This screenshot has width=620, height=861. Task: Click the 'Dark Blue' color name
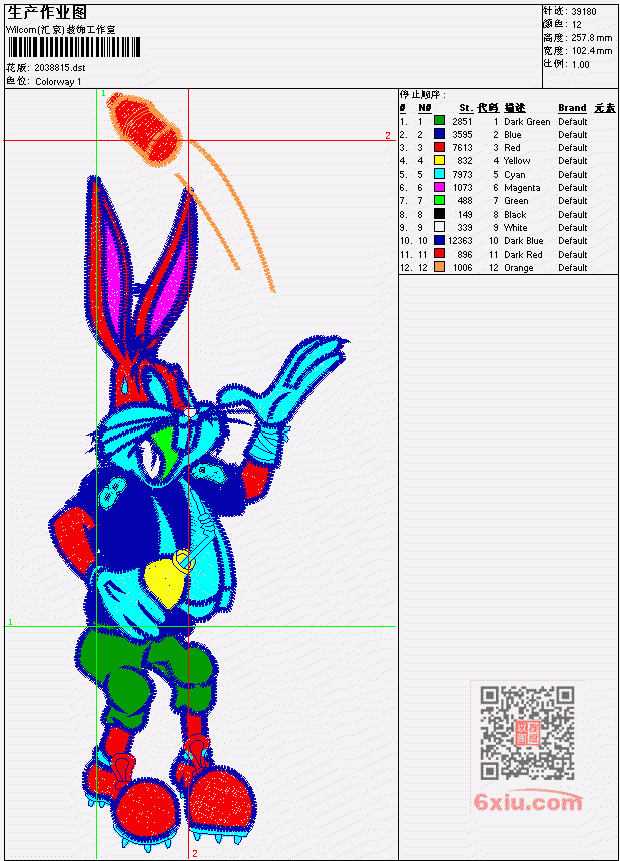[x=524, y=241]
